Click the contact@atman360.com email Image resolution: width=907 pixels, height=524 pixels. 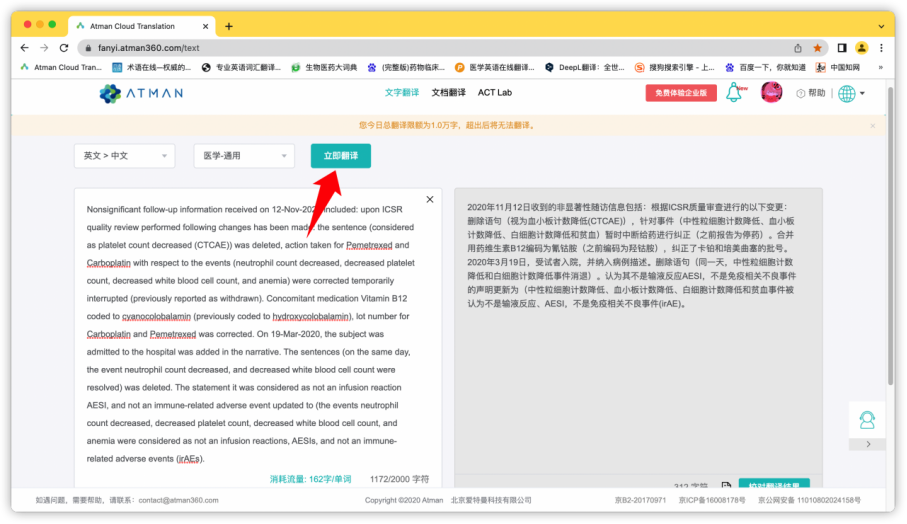point(178,500)
